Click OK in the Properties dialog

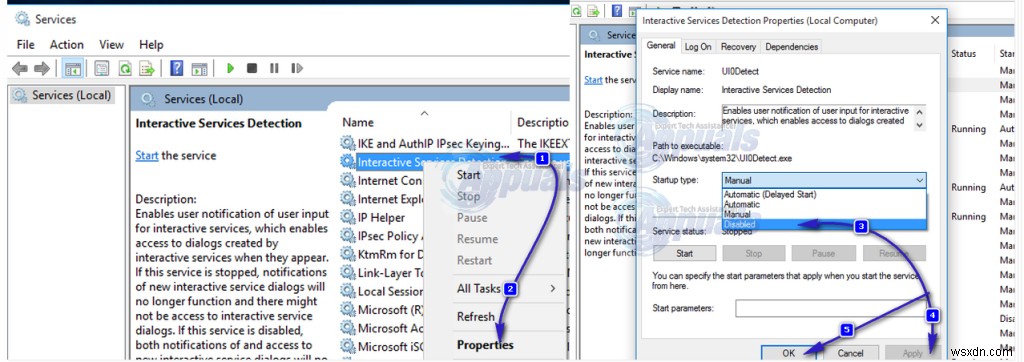789,354
